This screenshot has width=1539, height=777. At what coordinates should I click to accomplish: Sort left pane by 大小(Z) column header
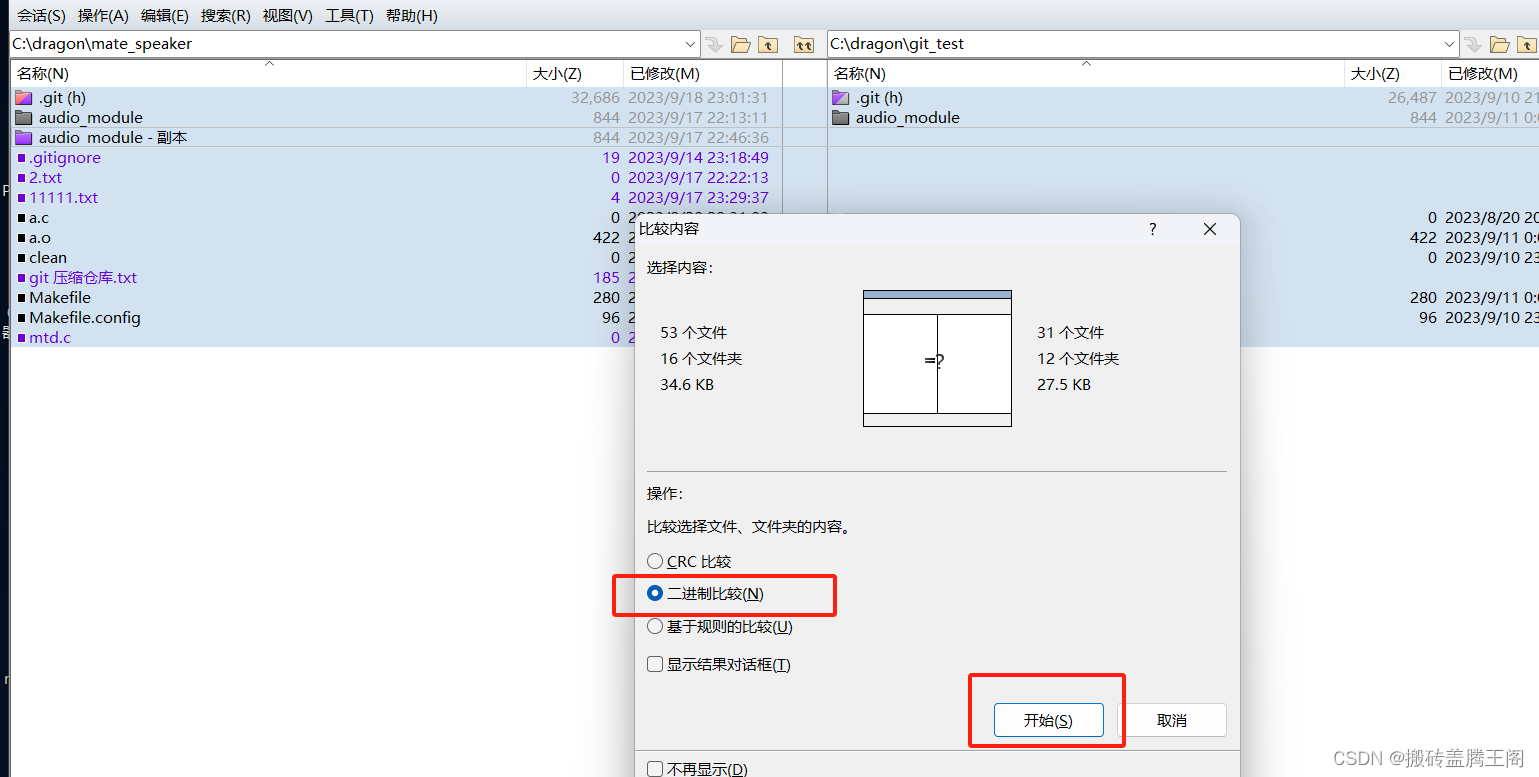click(x=574, y=73)
